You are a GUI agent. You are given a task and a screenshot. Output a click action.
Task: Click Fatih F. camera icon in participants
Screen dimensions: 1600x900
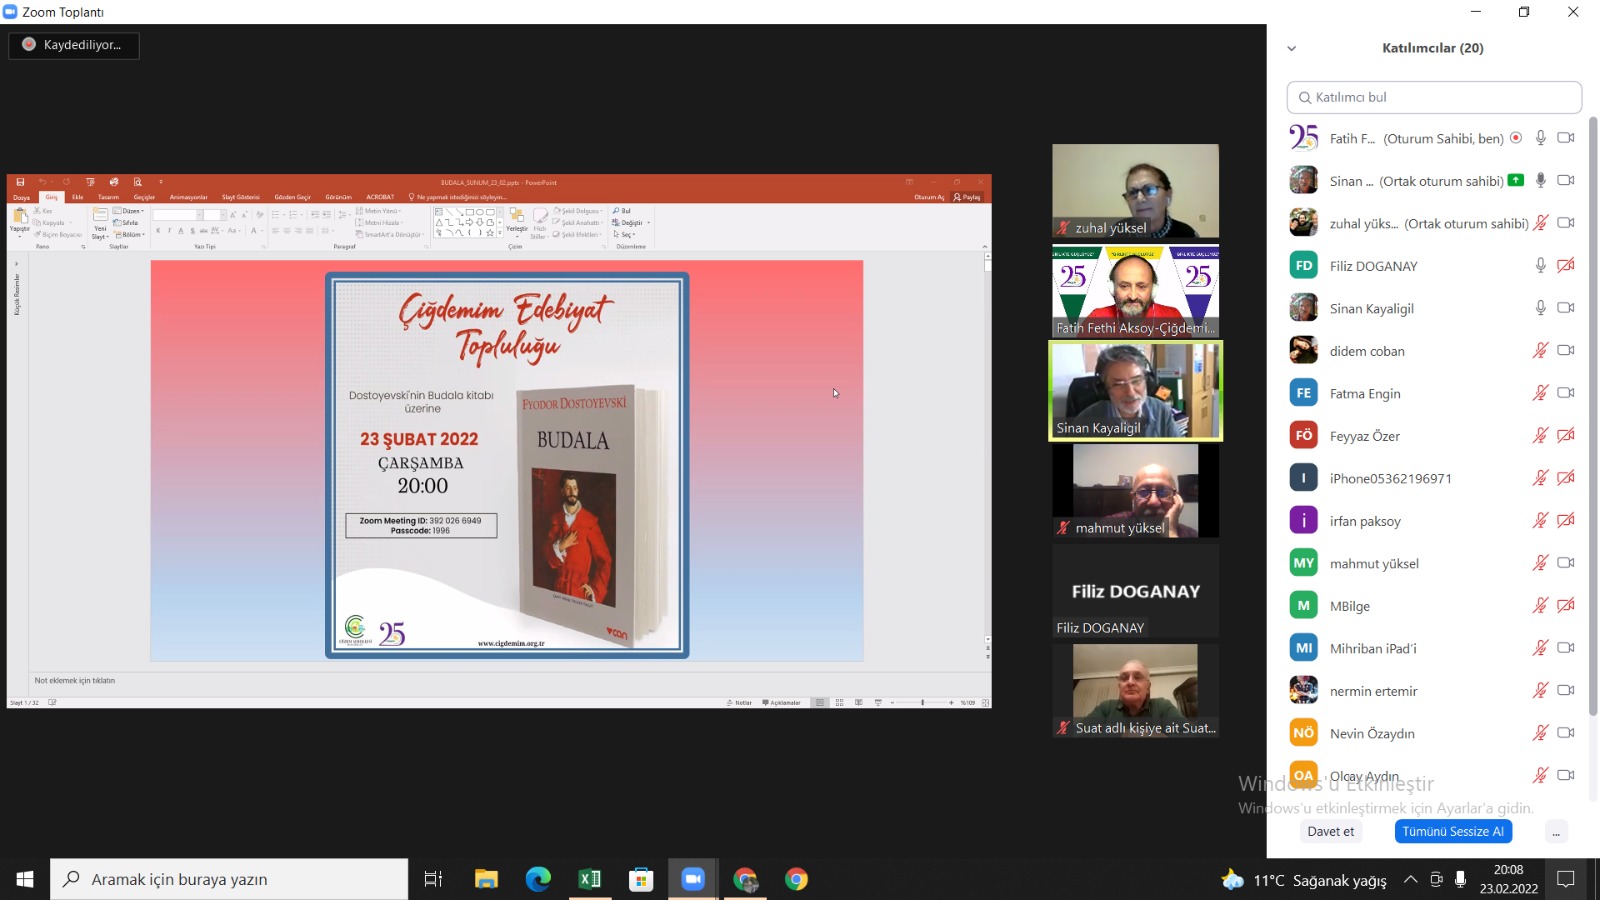click(x=1566, y=138)
